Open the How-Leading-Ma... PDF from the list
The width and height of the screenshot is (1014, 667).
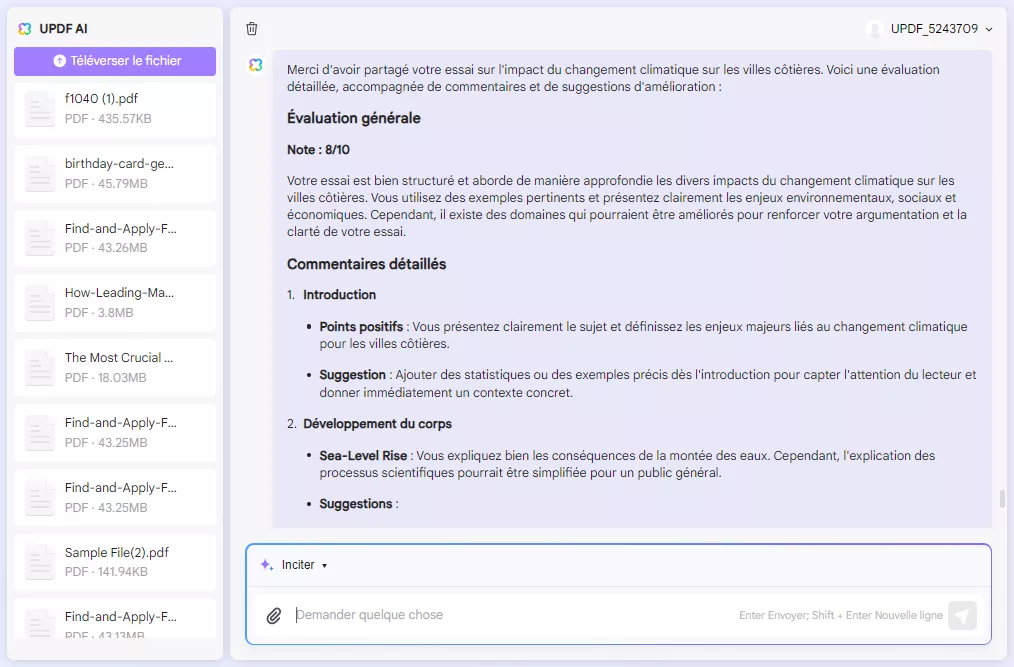point(39,303)
